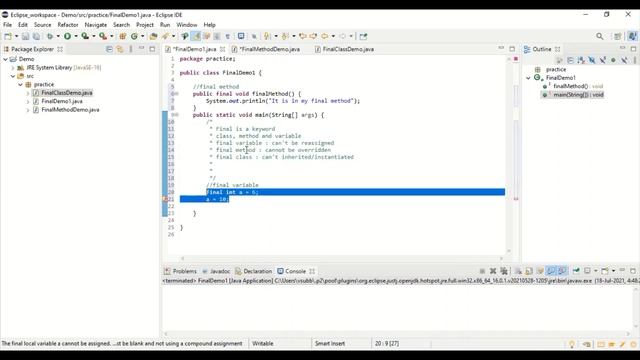Close the FinalDemo1.java editor tab
The image size is (640, 360).
tap(222, 49)
